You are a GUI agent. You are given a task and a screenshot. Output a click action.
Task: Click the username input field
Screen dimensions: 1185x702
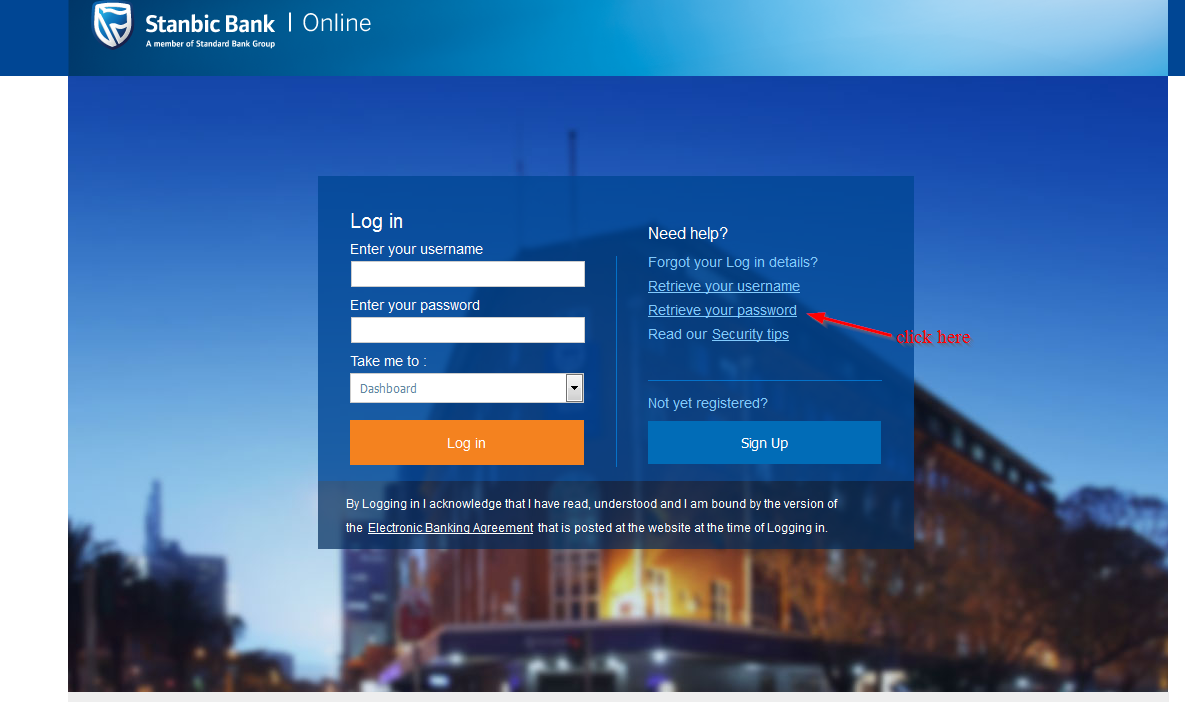467,274
